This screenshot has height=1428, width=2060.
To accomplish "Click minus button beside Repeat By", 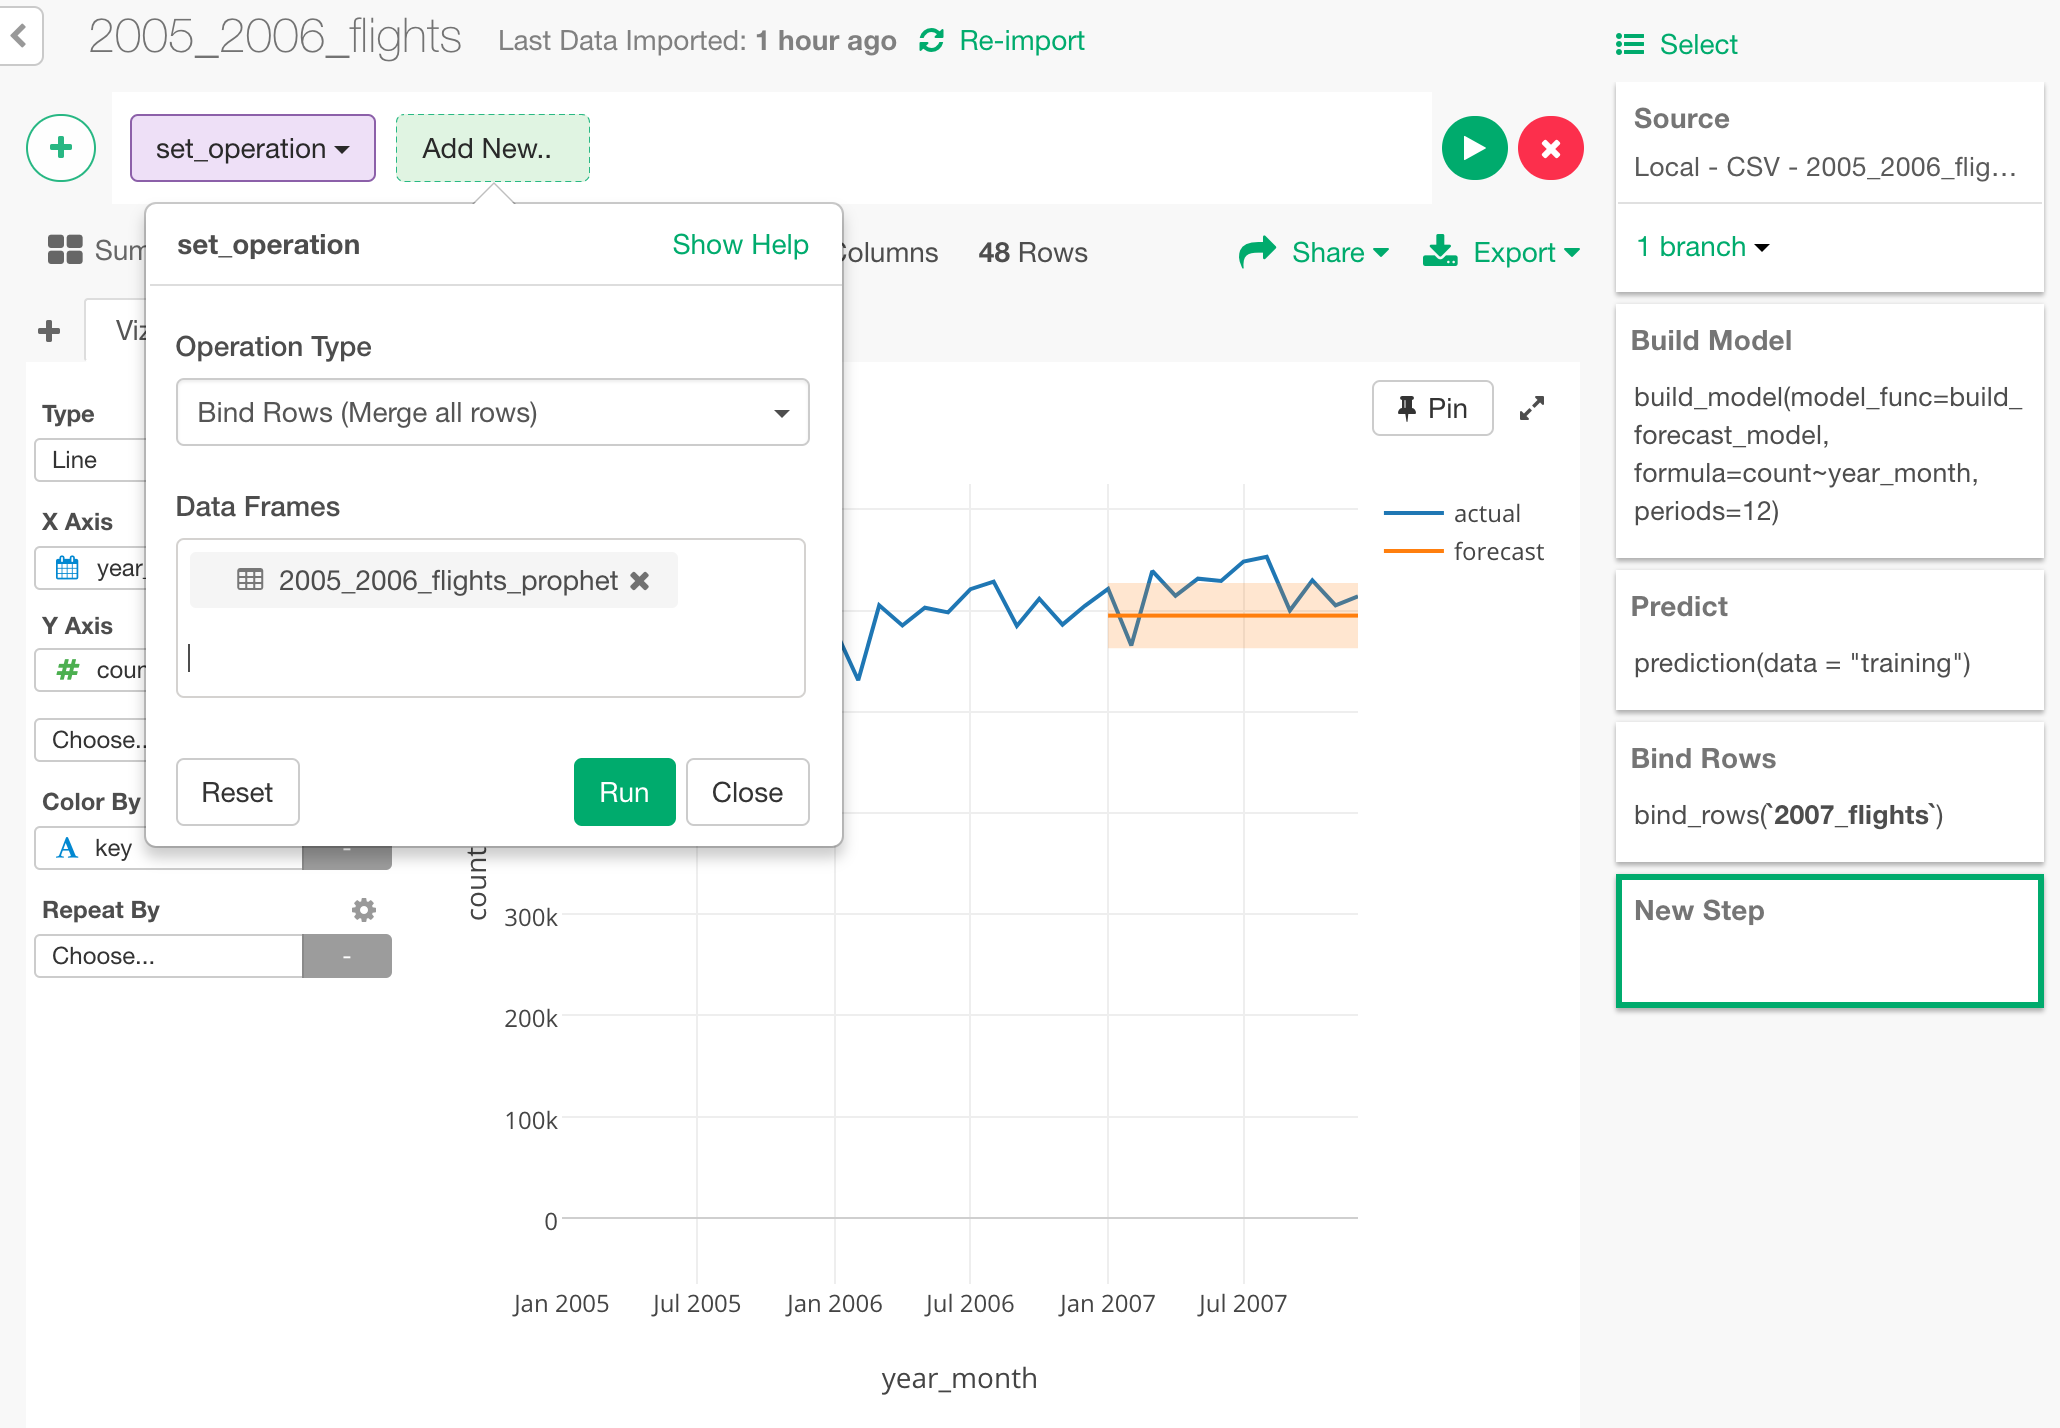I will click(x=347, y=956).
